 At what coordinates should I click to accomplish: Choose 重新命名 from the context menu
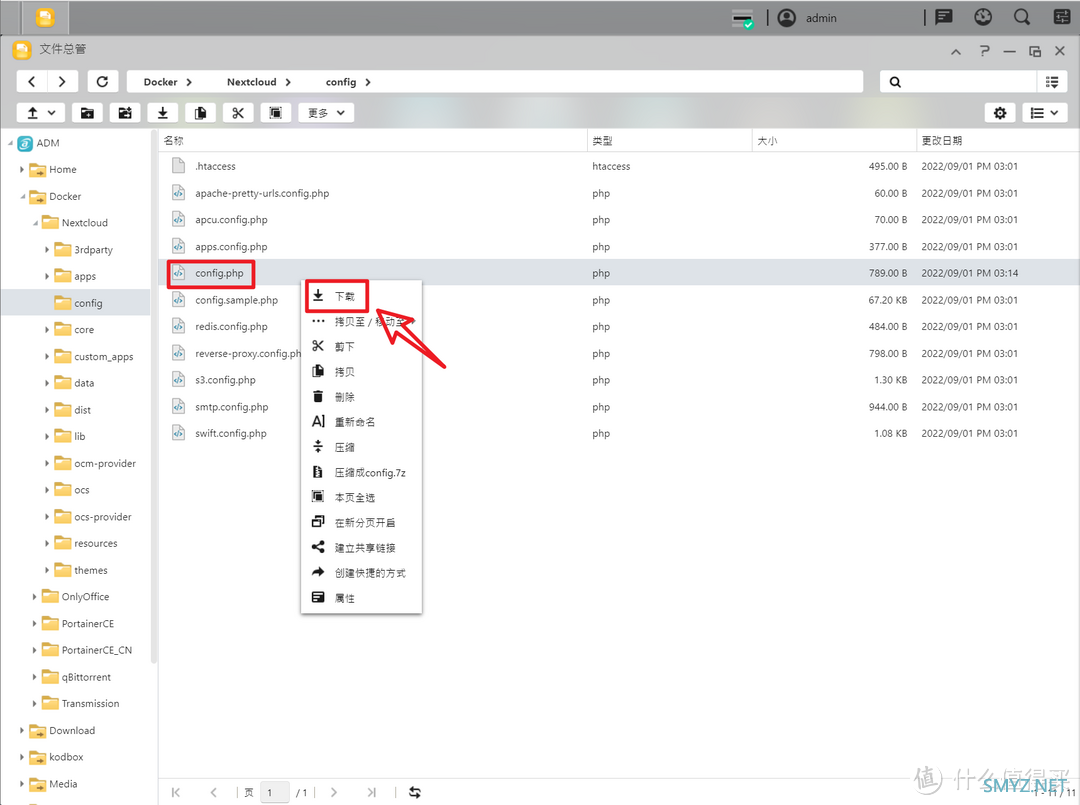coord(361,421)
